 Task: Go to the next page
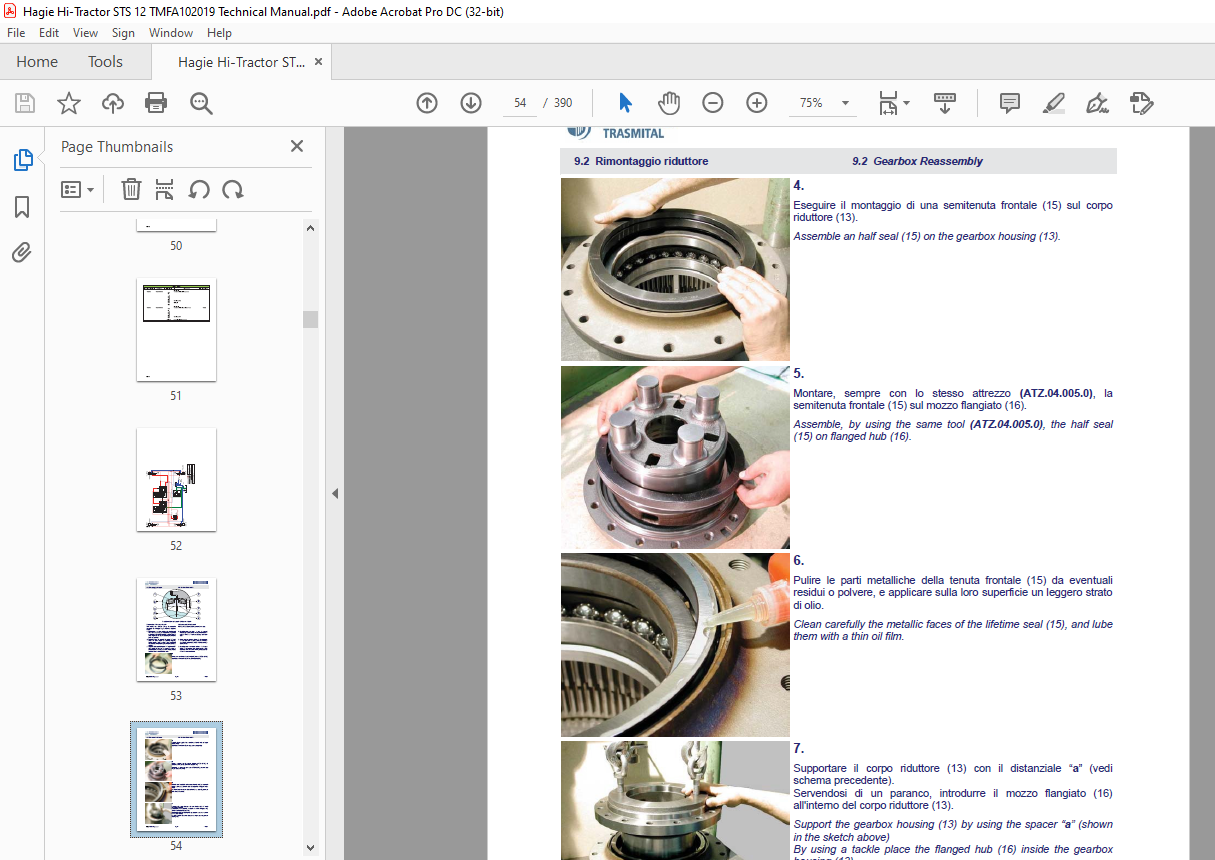point(471,103)
